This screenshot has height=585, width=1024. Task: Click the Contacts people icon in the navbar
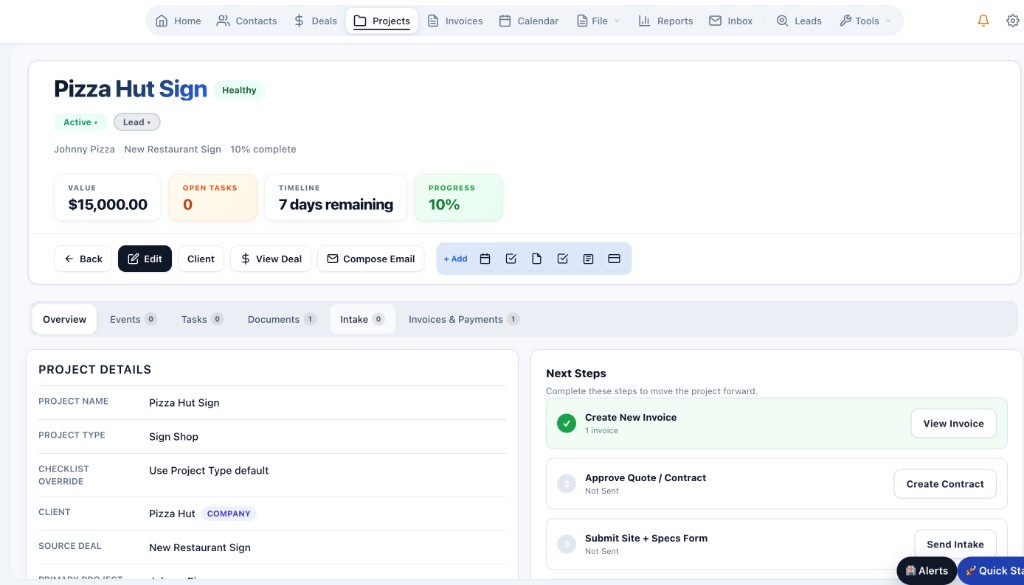tap(225, 19)
